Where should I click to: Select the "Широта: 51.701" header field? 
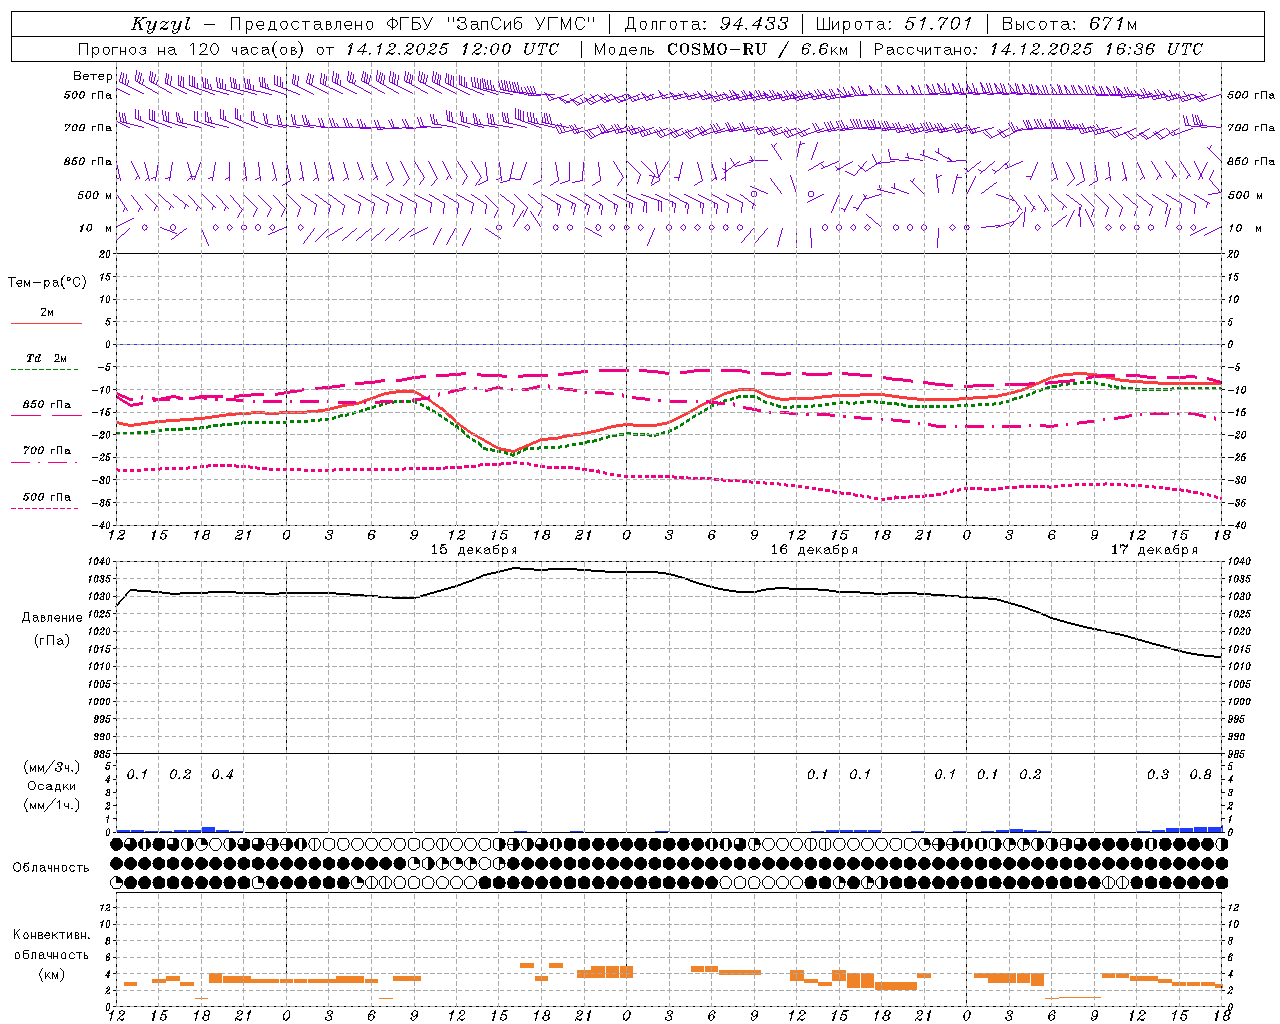(x=893, y=24)
